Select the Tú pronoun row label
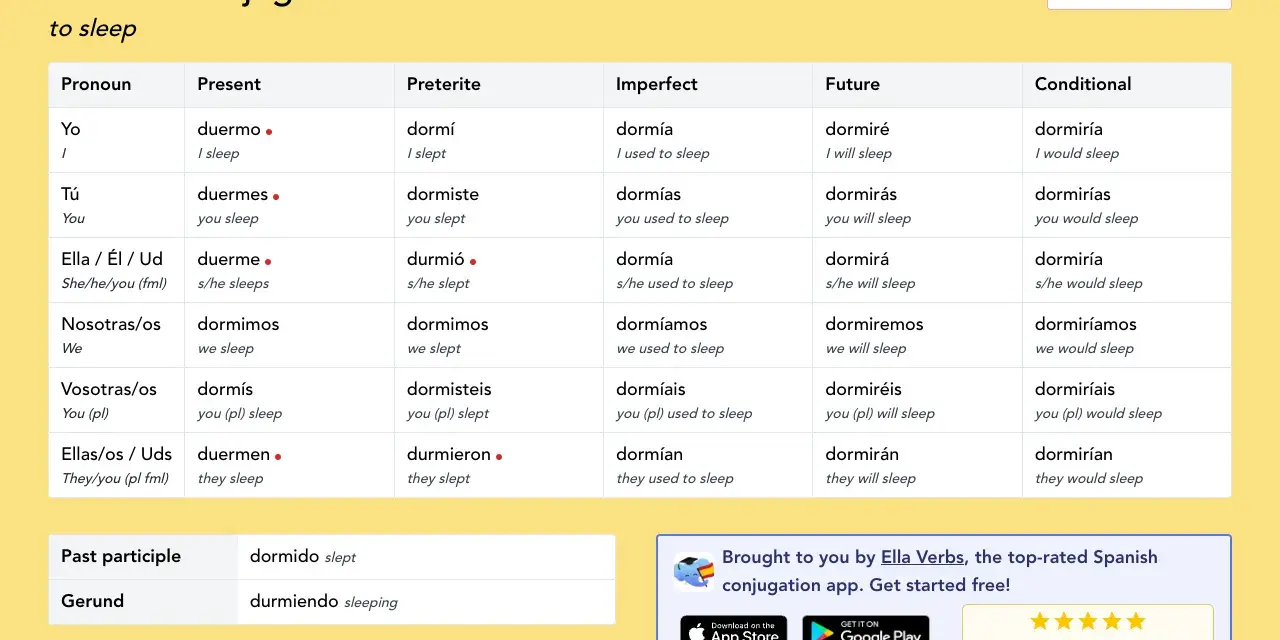1280x640 pixels. 70,194
